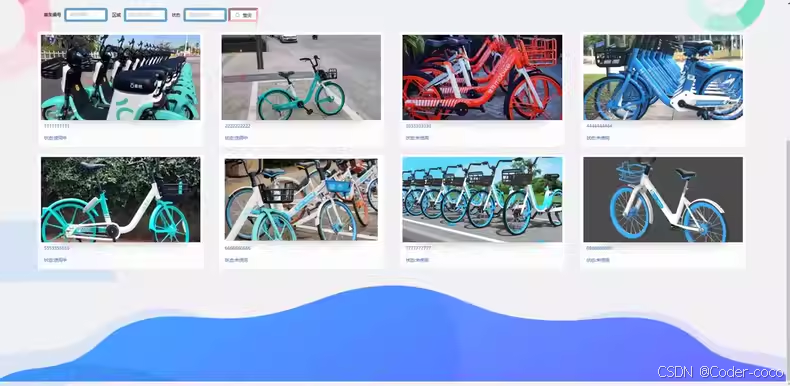Viewport: 790px width, 386px height.
Task: Click status text under bike 2222222222
Action: 236,138
